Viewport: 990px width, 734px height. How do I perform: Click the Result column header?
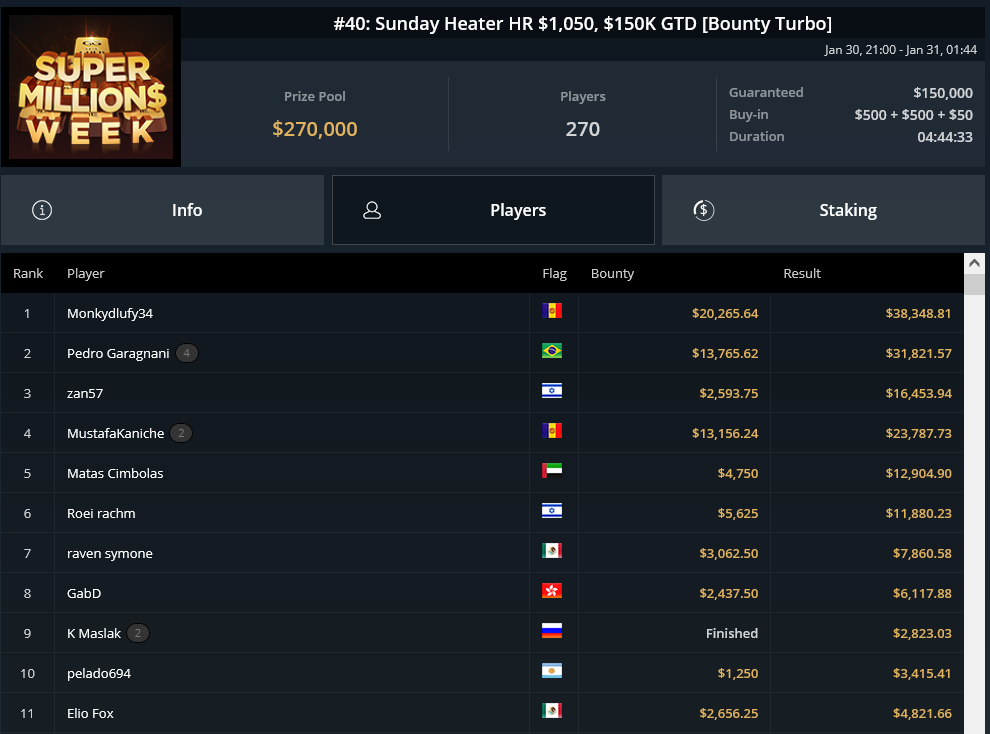pyautogui.click(x=802, y=273)
